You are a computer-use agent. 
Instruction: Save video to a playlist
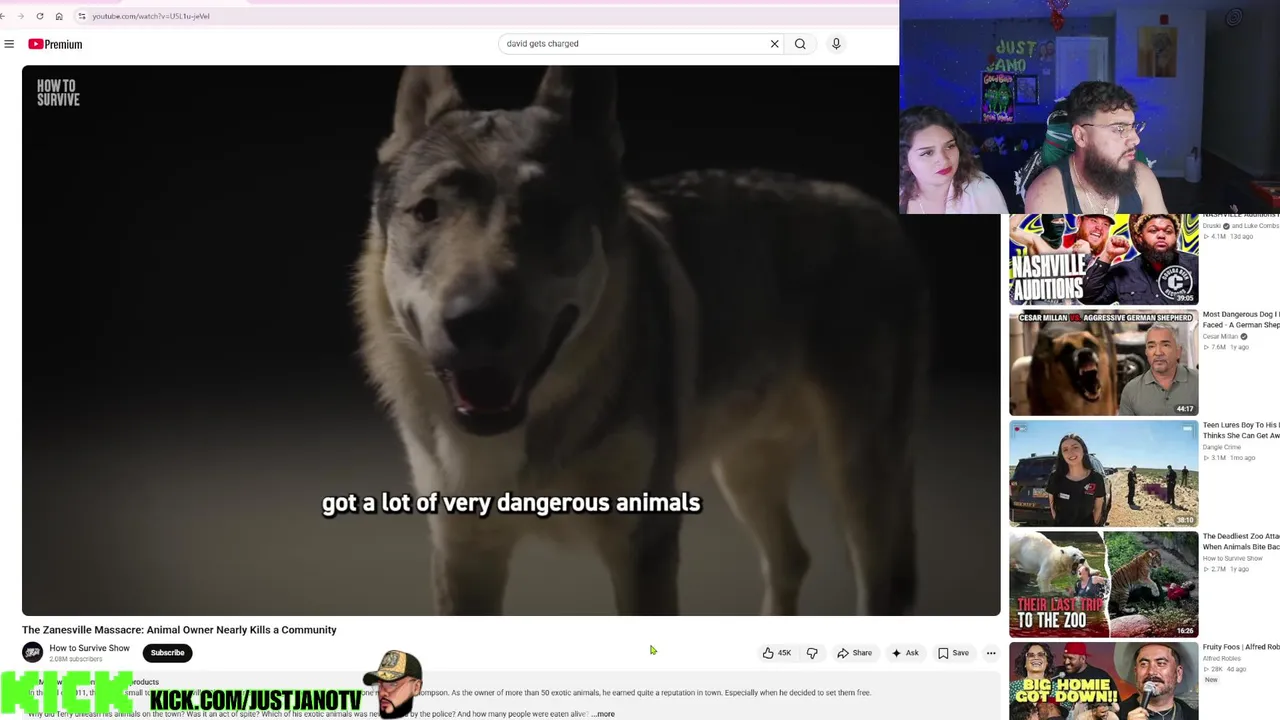(953, 653)
